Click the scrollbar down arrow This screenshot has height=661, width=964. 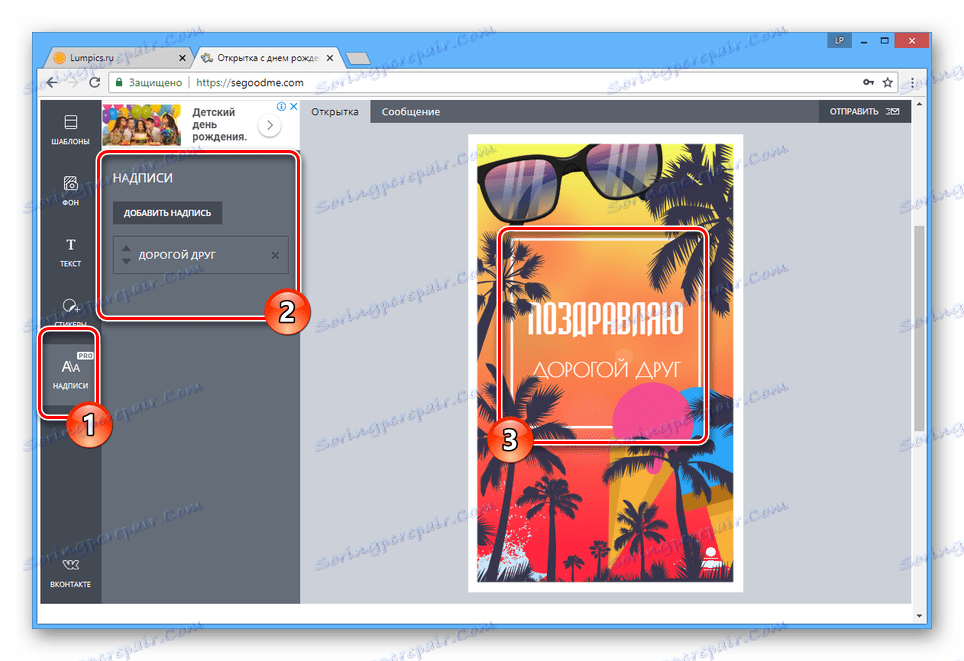(919, 615)
